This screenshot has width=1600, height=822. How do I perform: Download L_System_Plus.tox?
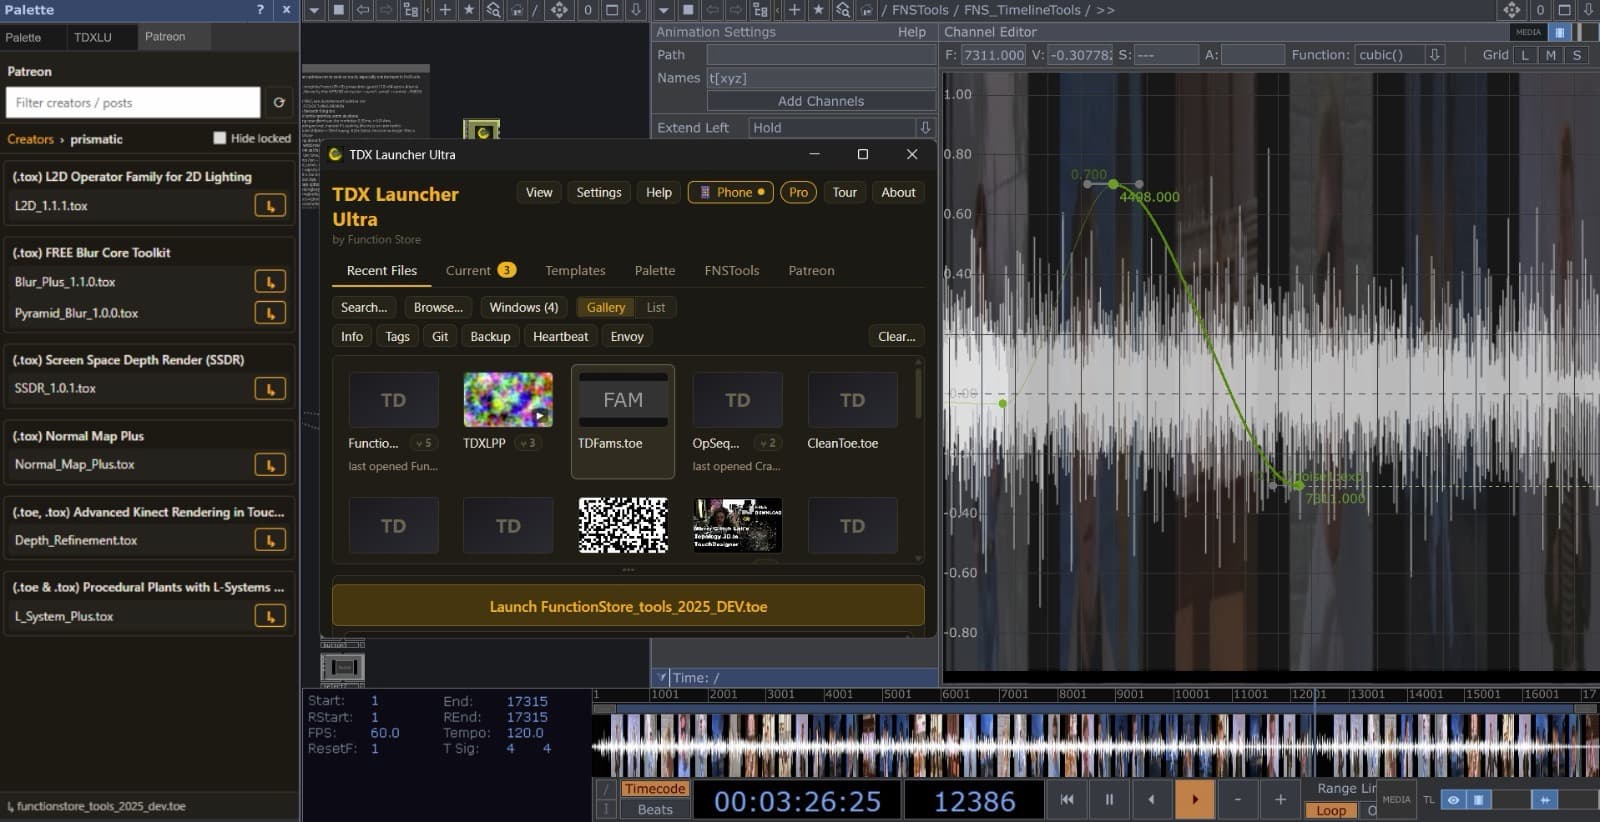click(x=270, y=616)
